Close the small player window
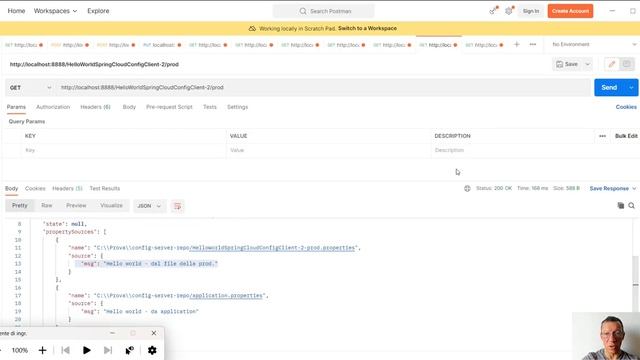This screenshot has height=360, width=640. click(x=154, y=333)
